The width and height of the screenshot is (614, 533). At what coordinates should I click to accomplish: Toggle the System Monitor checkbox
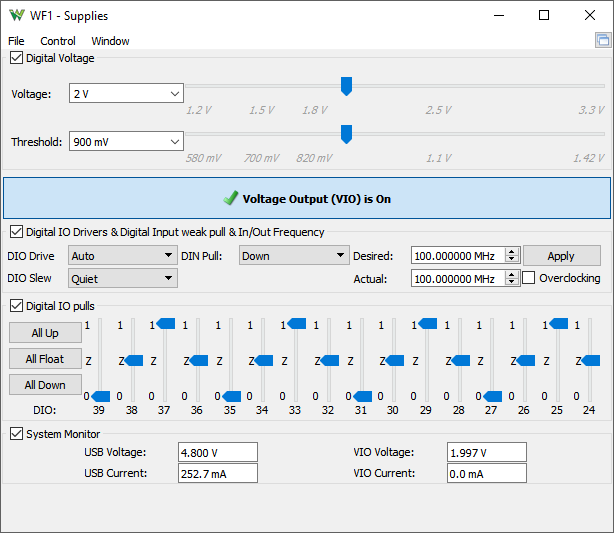coord(16,434)
